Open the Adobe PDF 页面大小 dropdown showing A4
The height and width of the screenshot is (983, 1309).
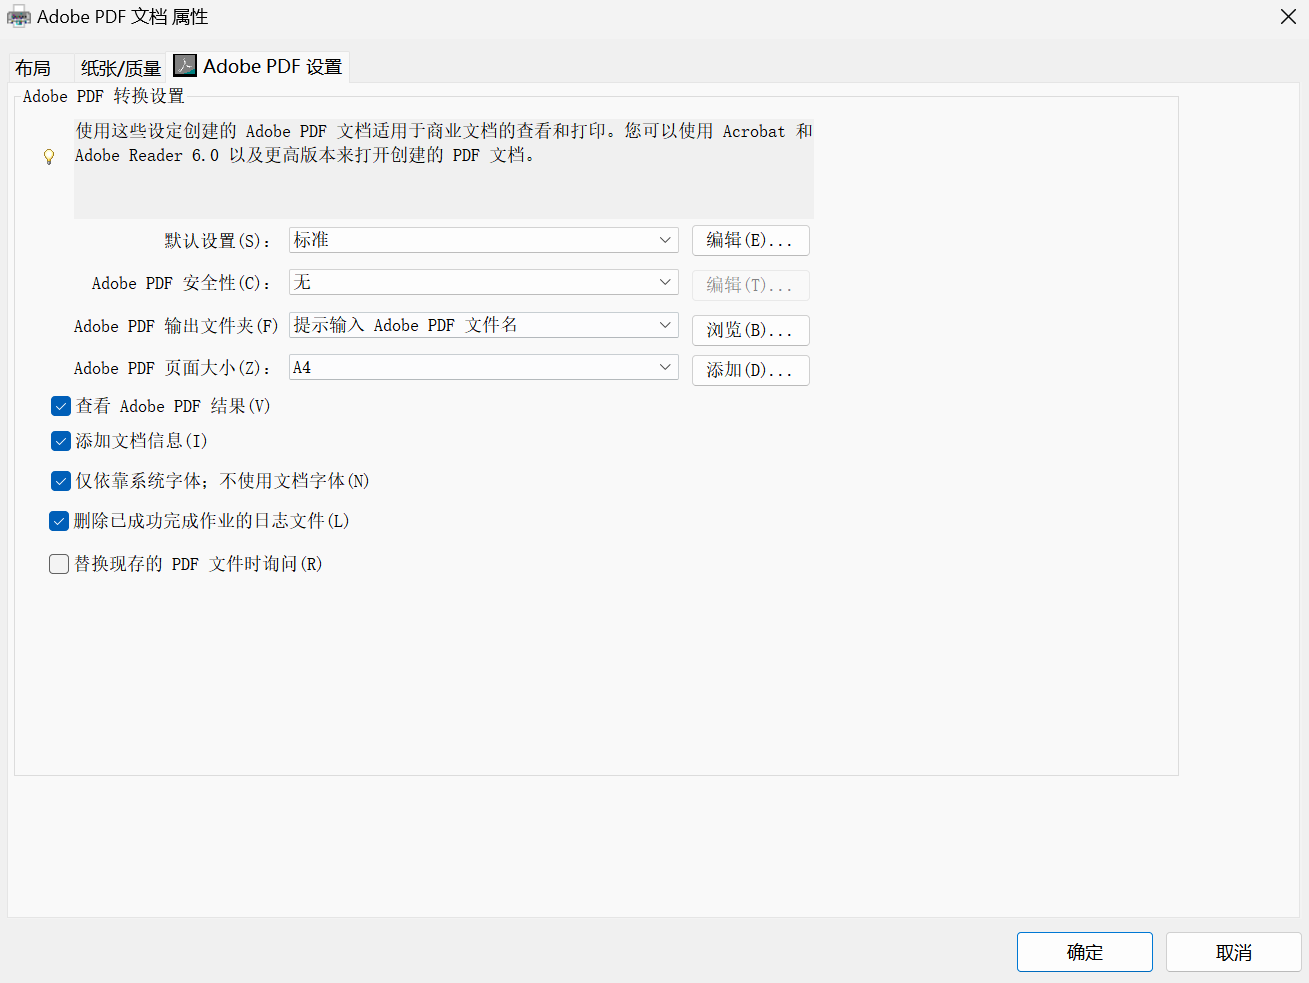484,367
